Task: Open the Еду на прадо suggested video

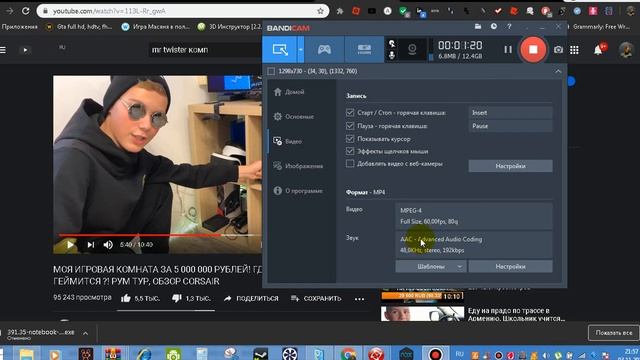Action: pos(516,314)
